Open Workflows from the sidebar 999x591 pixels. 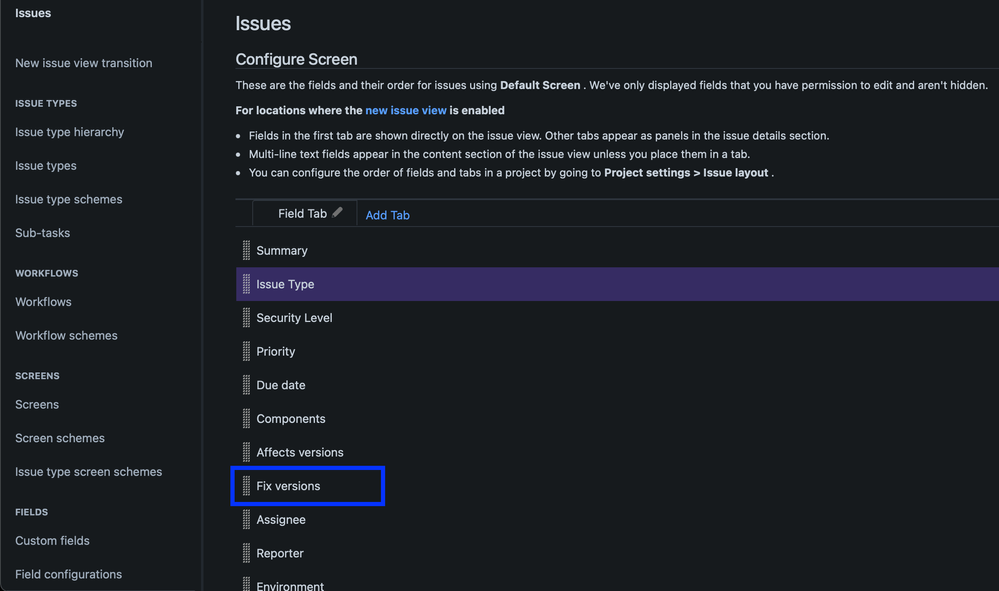pos(42,301)
